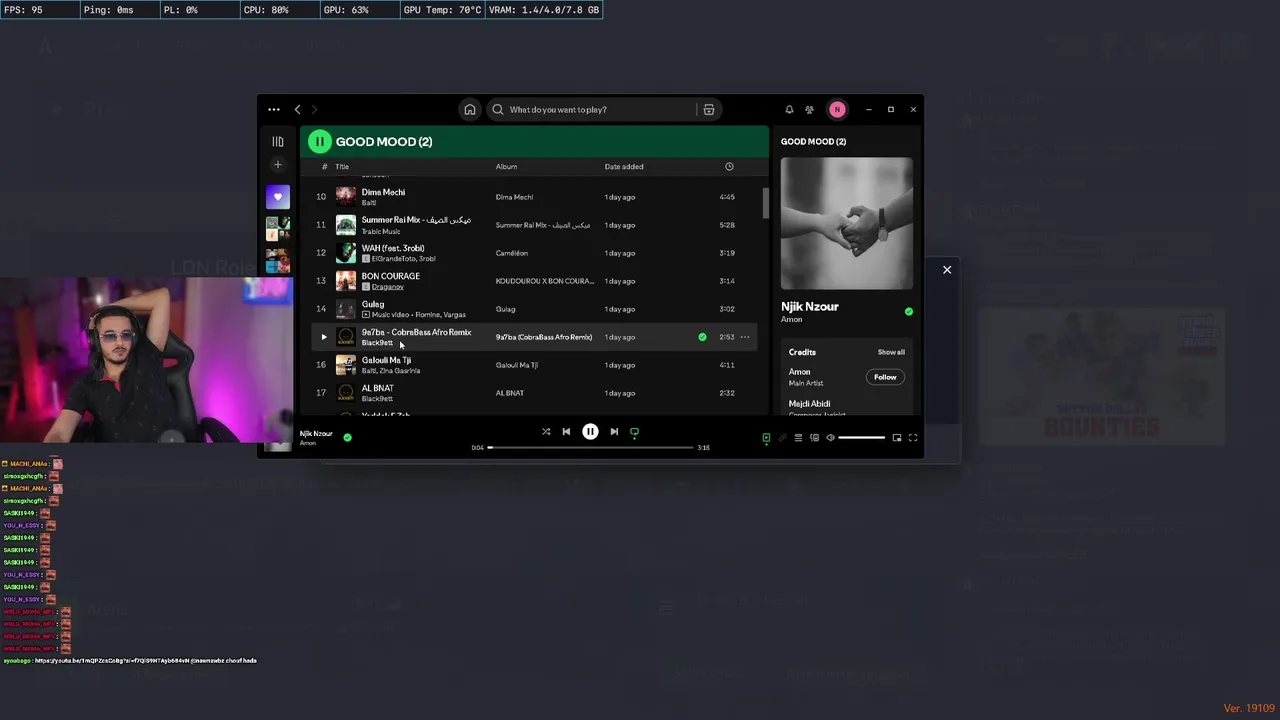
Task: Go forward with the right arrow
Action: point(314,110)
